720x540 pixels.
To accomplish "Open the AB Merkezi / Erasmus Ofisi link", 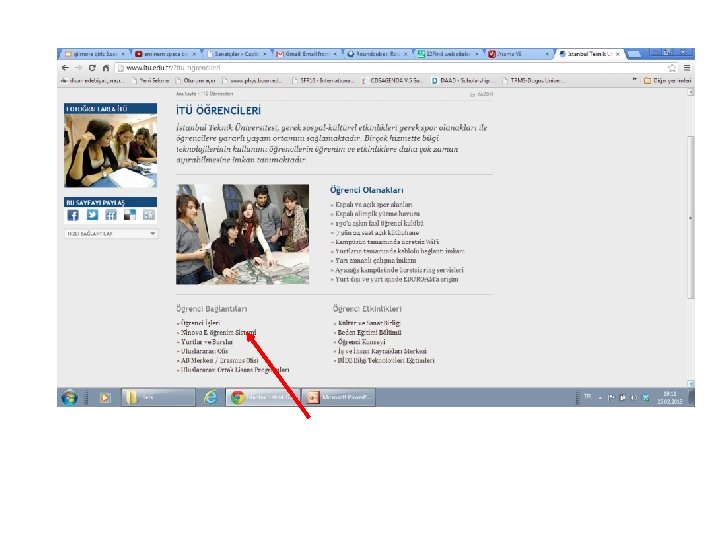I will point(219,360).
